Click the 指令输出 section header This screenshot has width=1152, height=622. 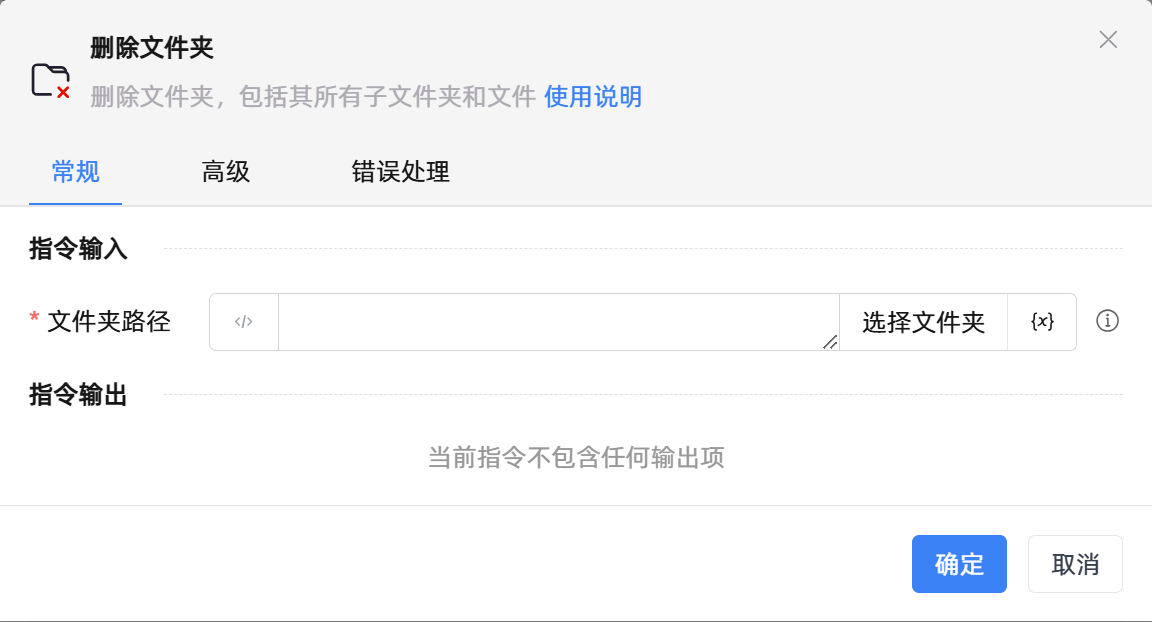click(79, 395)
